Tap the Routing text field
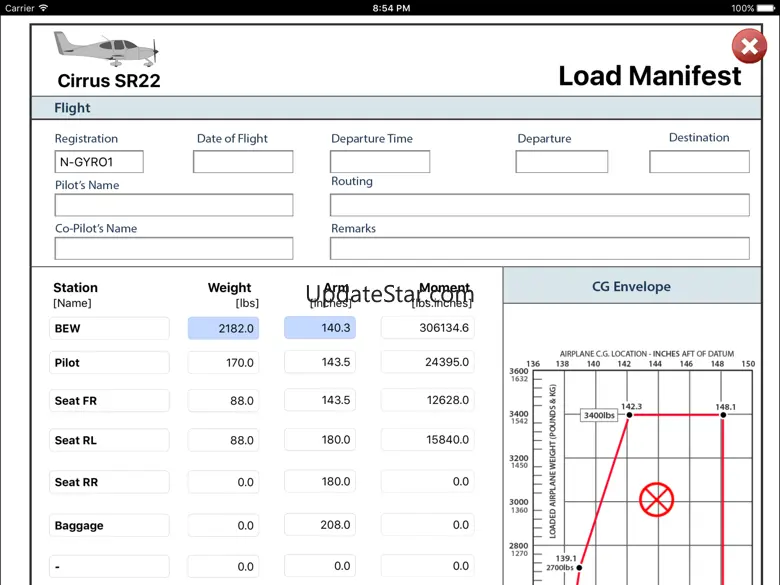Viewport: 780px width, 585px height. pos(539,205)
